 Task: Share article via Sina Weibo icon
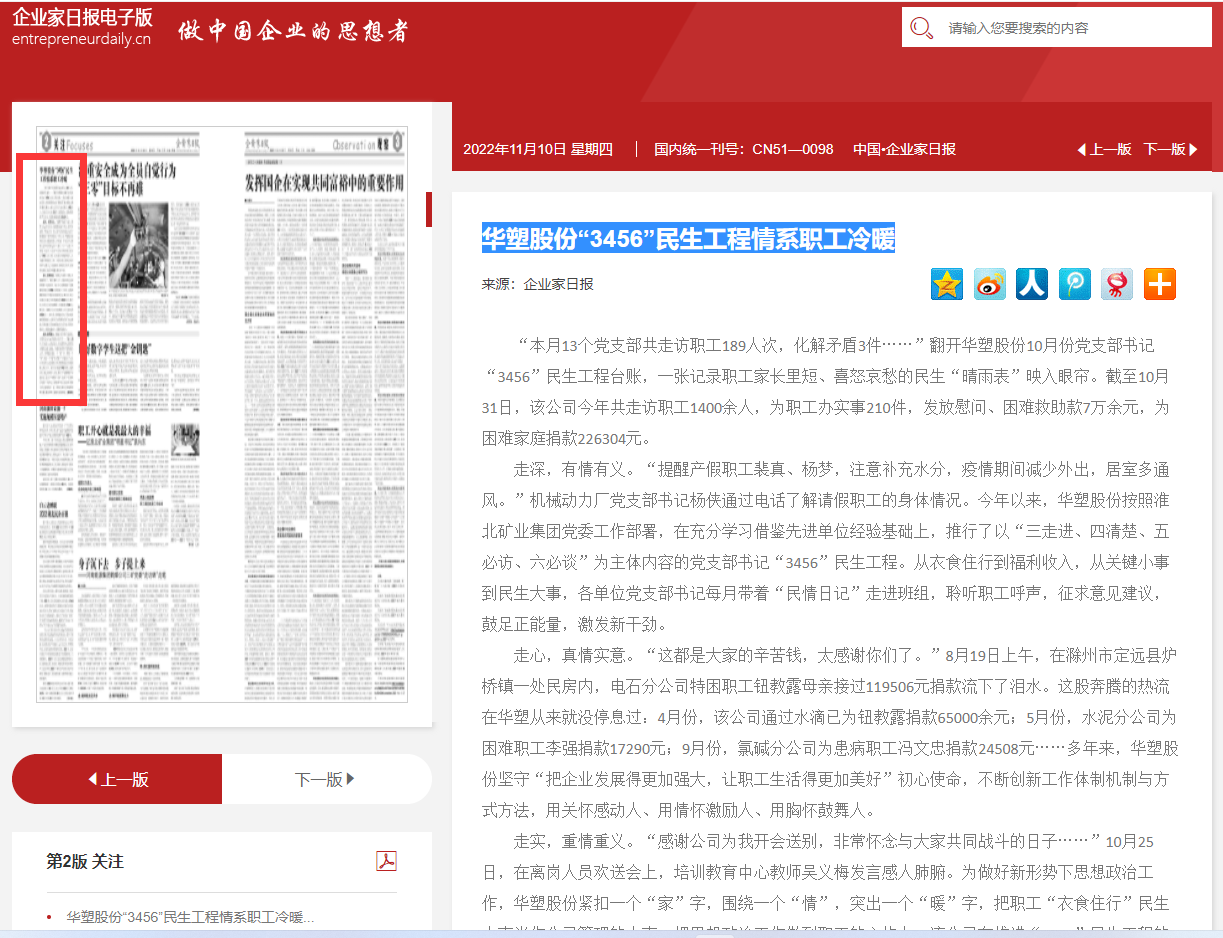click(x=989, y=284)
